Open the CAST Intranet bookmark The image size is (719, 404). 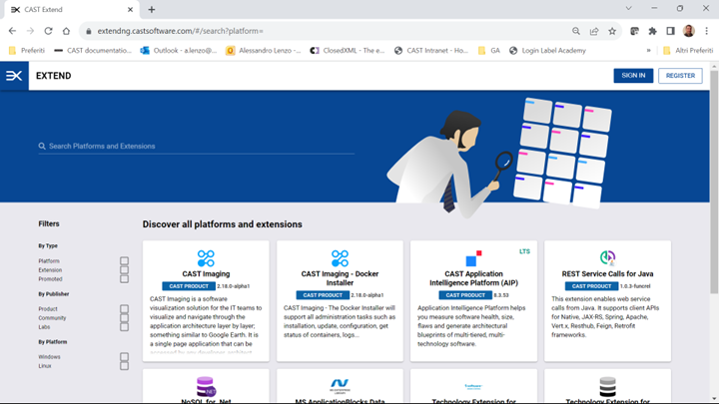431,50
